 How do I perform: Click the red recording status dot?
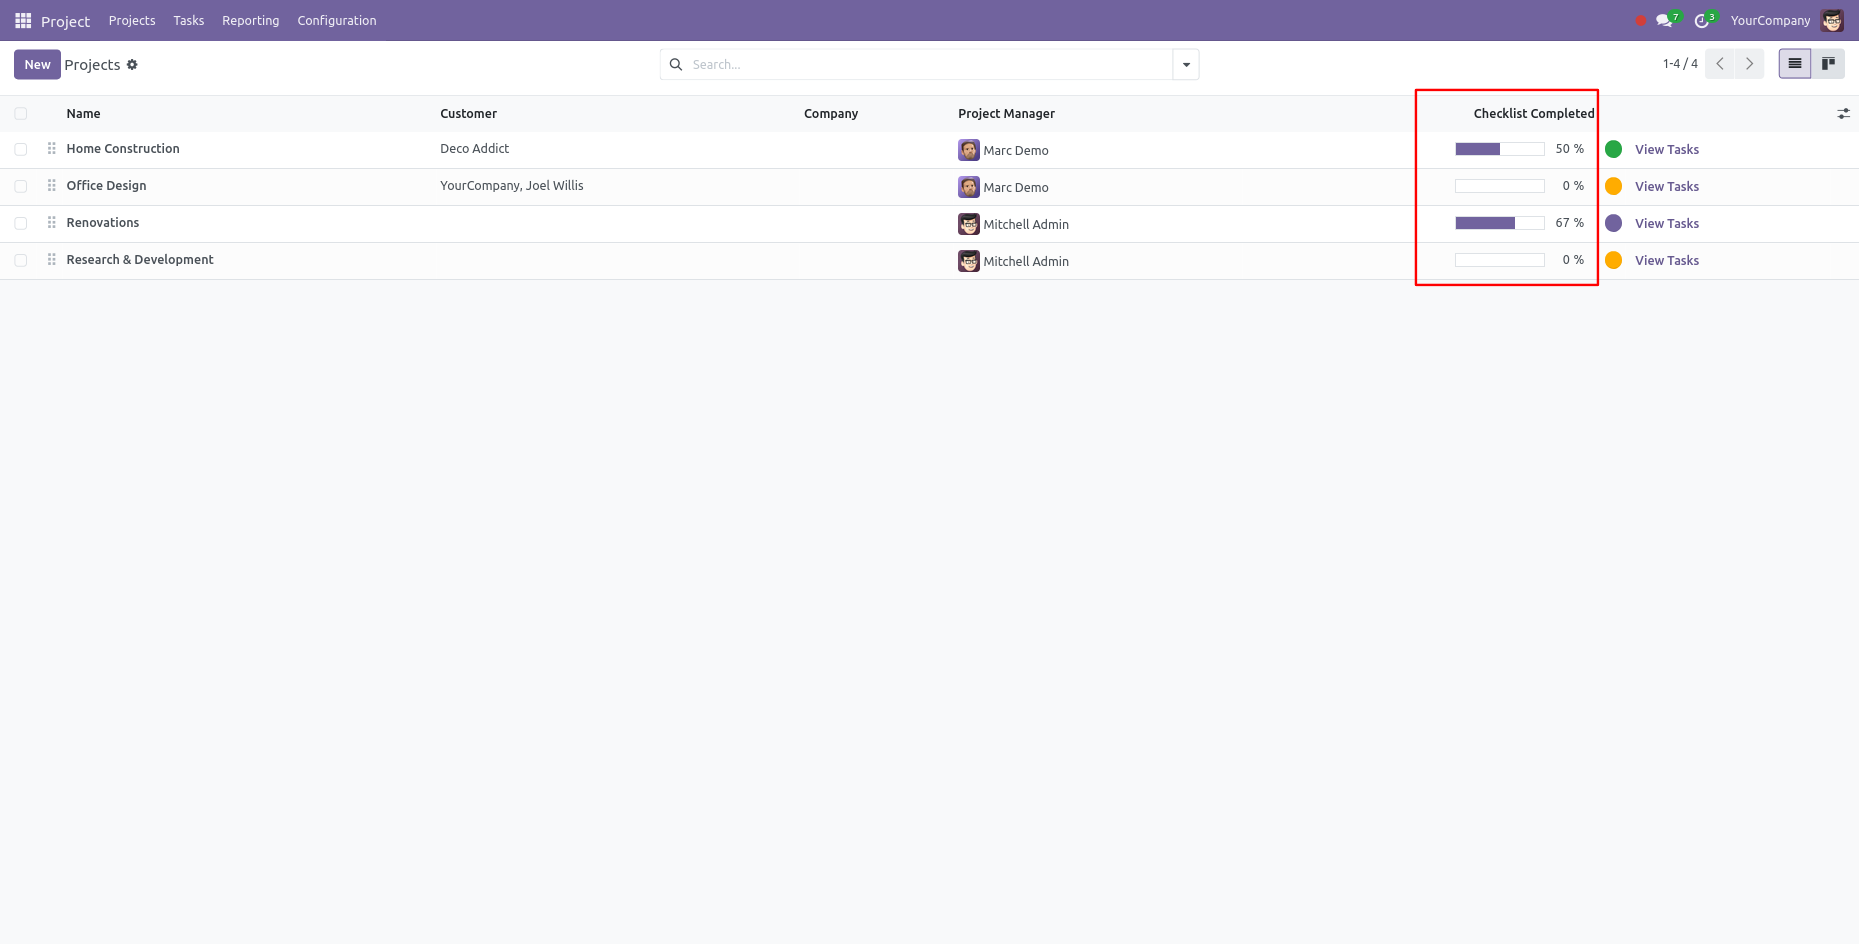click(x=1640, y=20)
